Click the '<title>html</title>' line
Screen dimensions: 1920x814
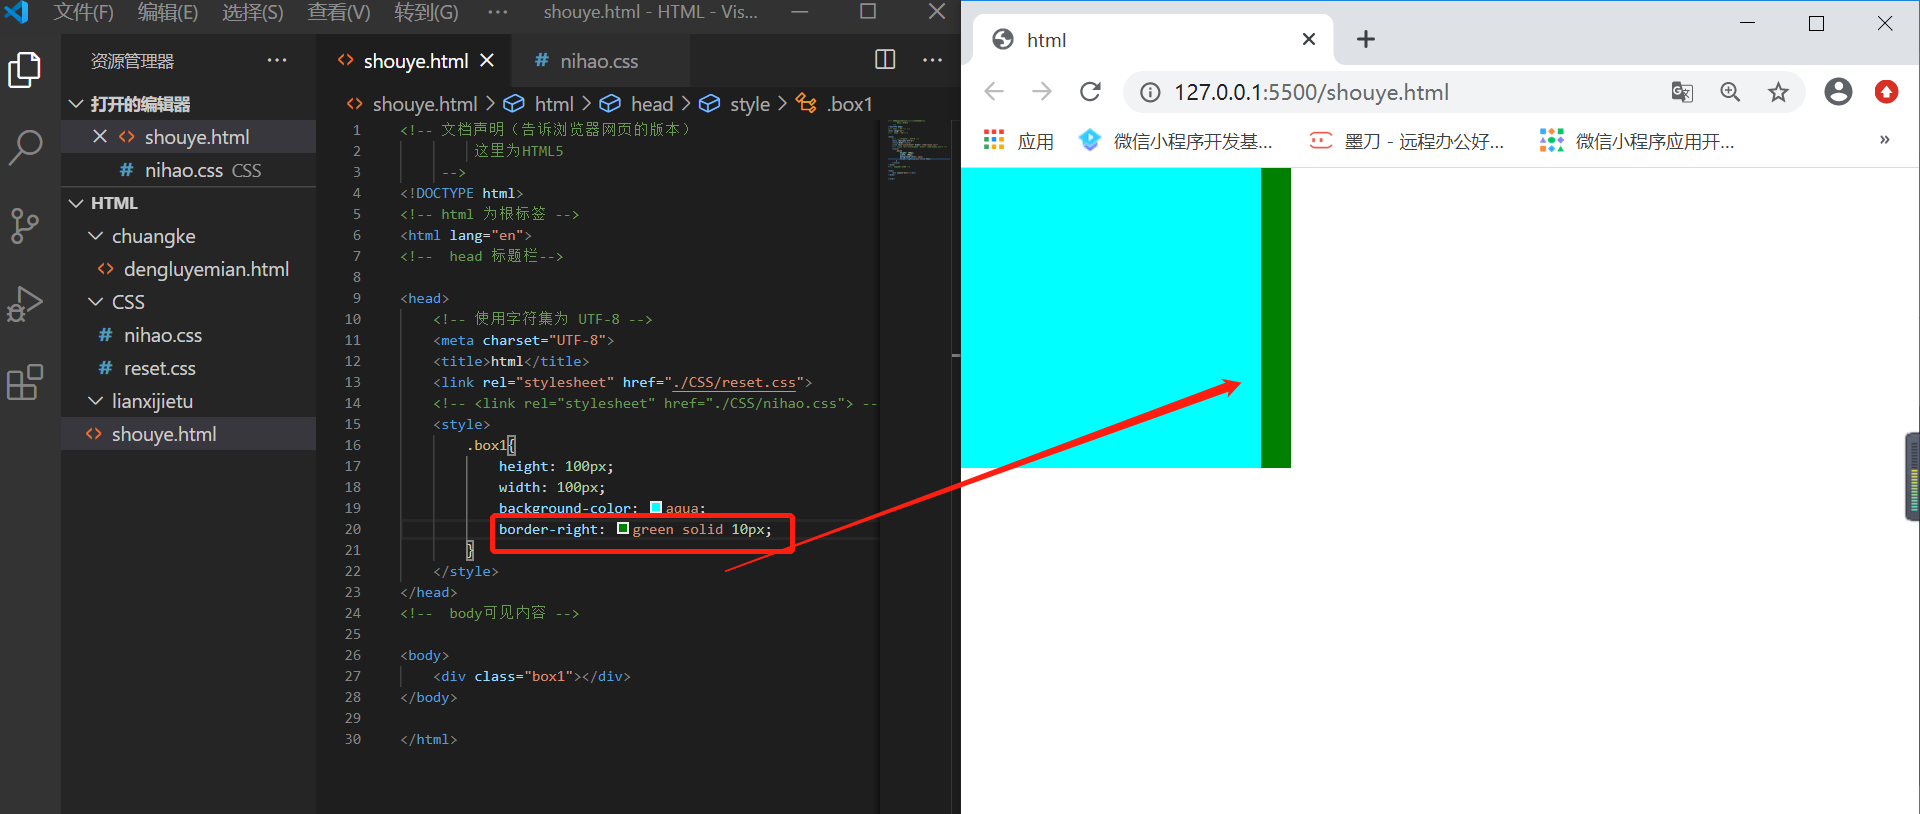pyautogui.click(x=511, y=361)
